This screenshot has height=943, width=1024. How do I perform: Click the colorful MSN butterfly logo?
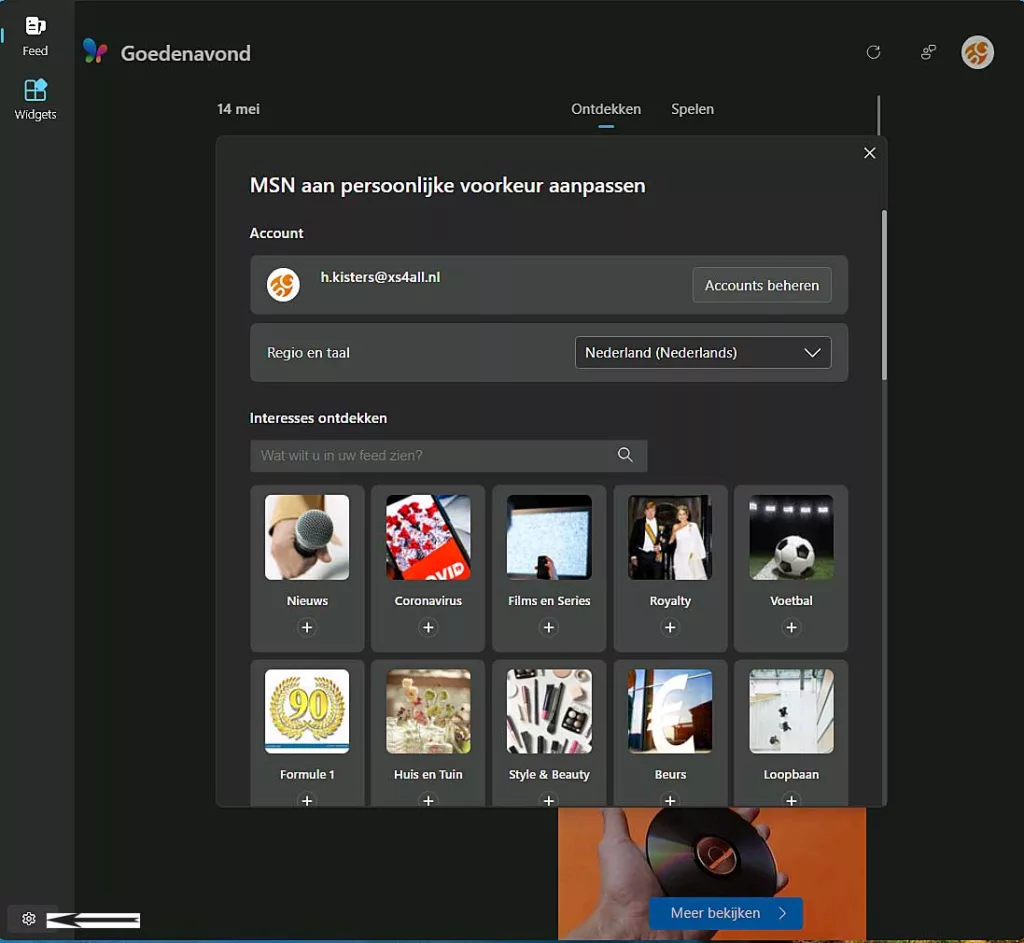tap(95, 52)
